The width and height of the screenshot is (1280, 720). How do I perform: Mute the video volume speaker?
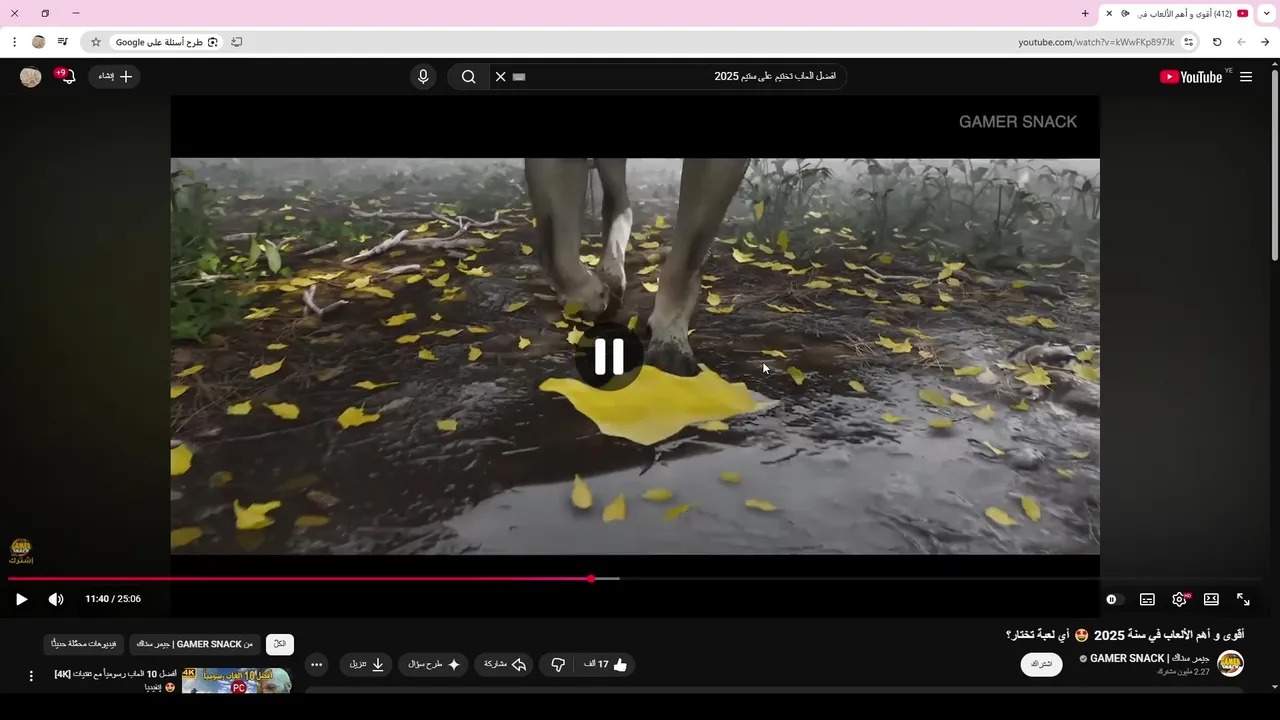coord(56,599)
